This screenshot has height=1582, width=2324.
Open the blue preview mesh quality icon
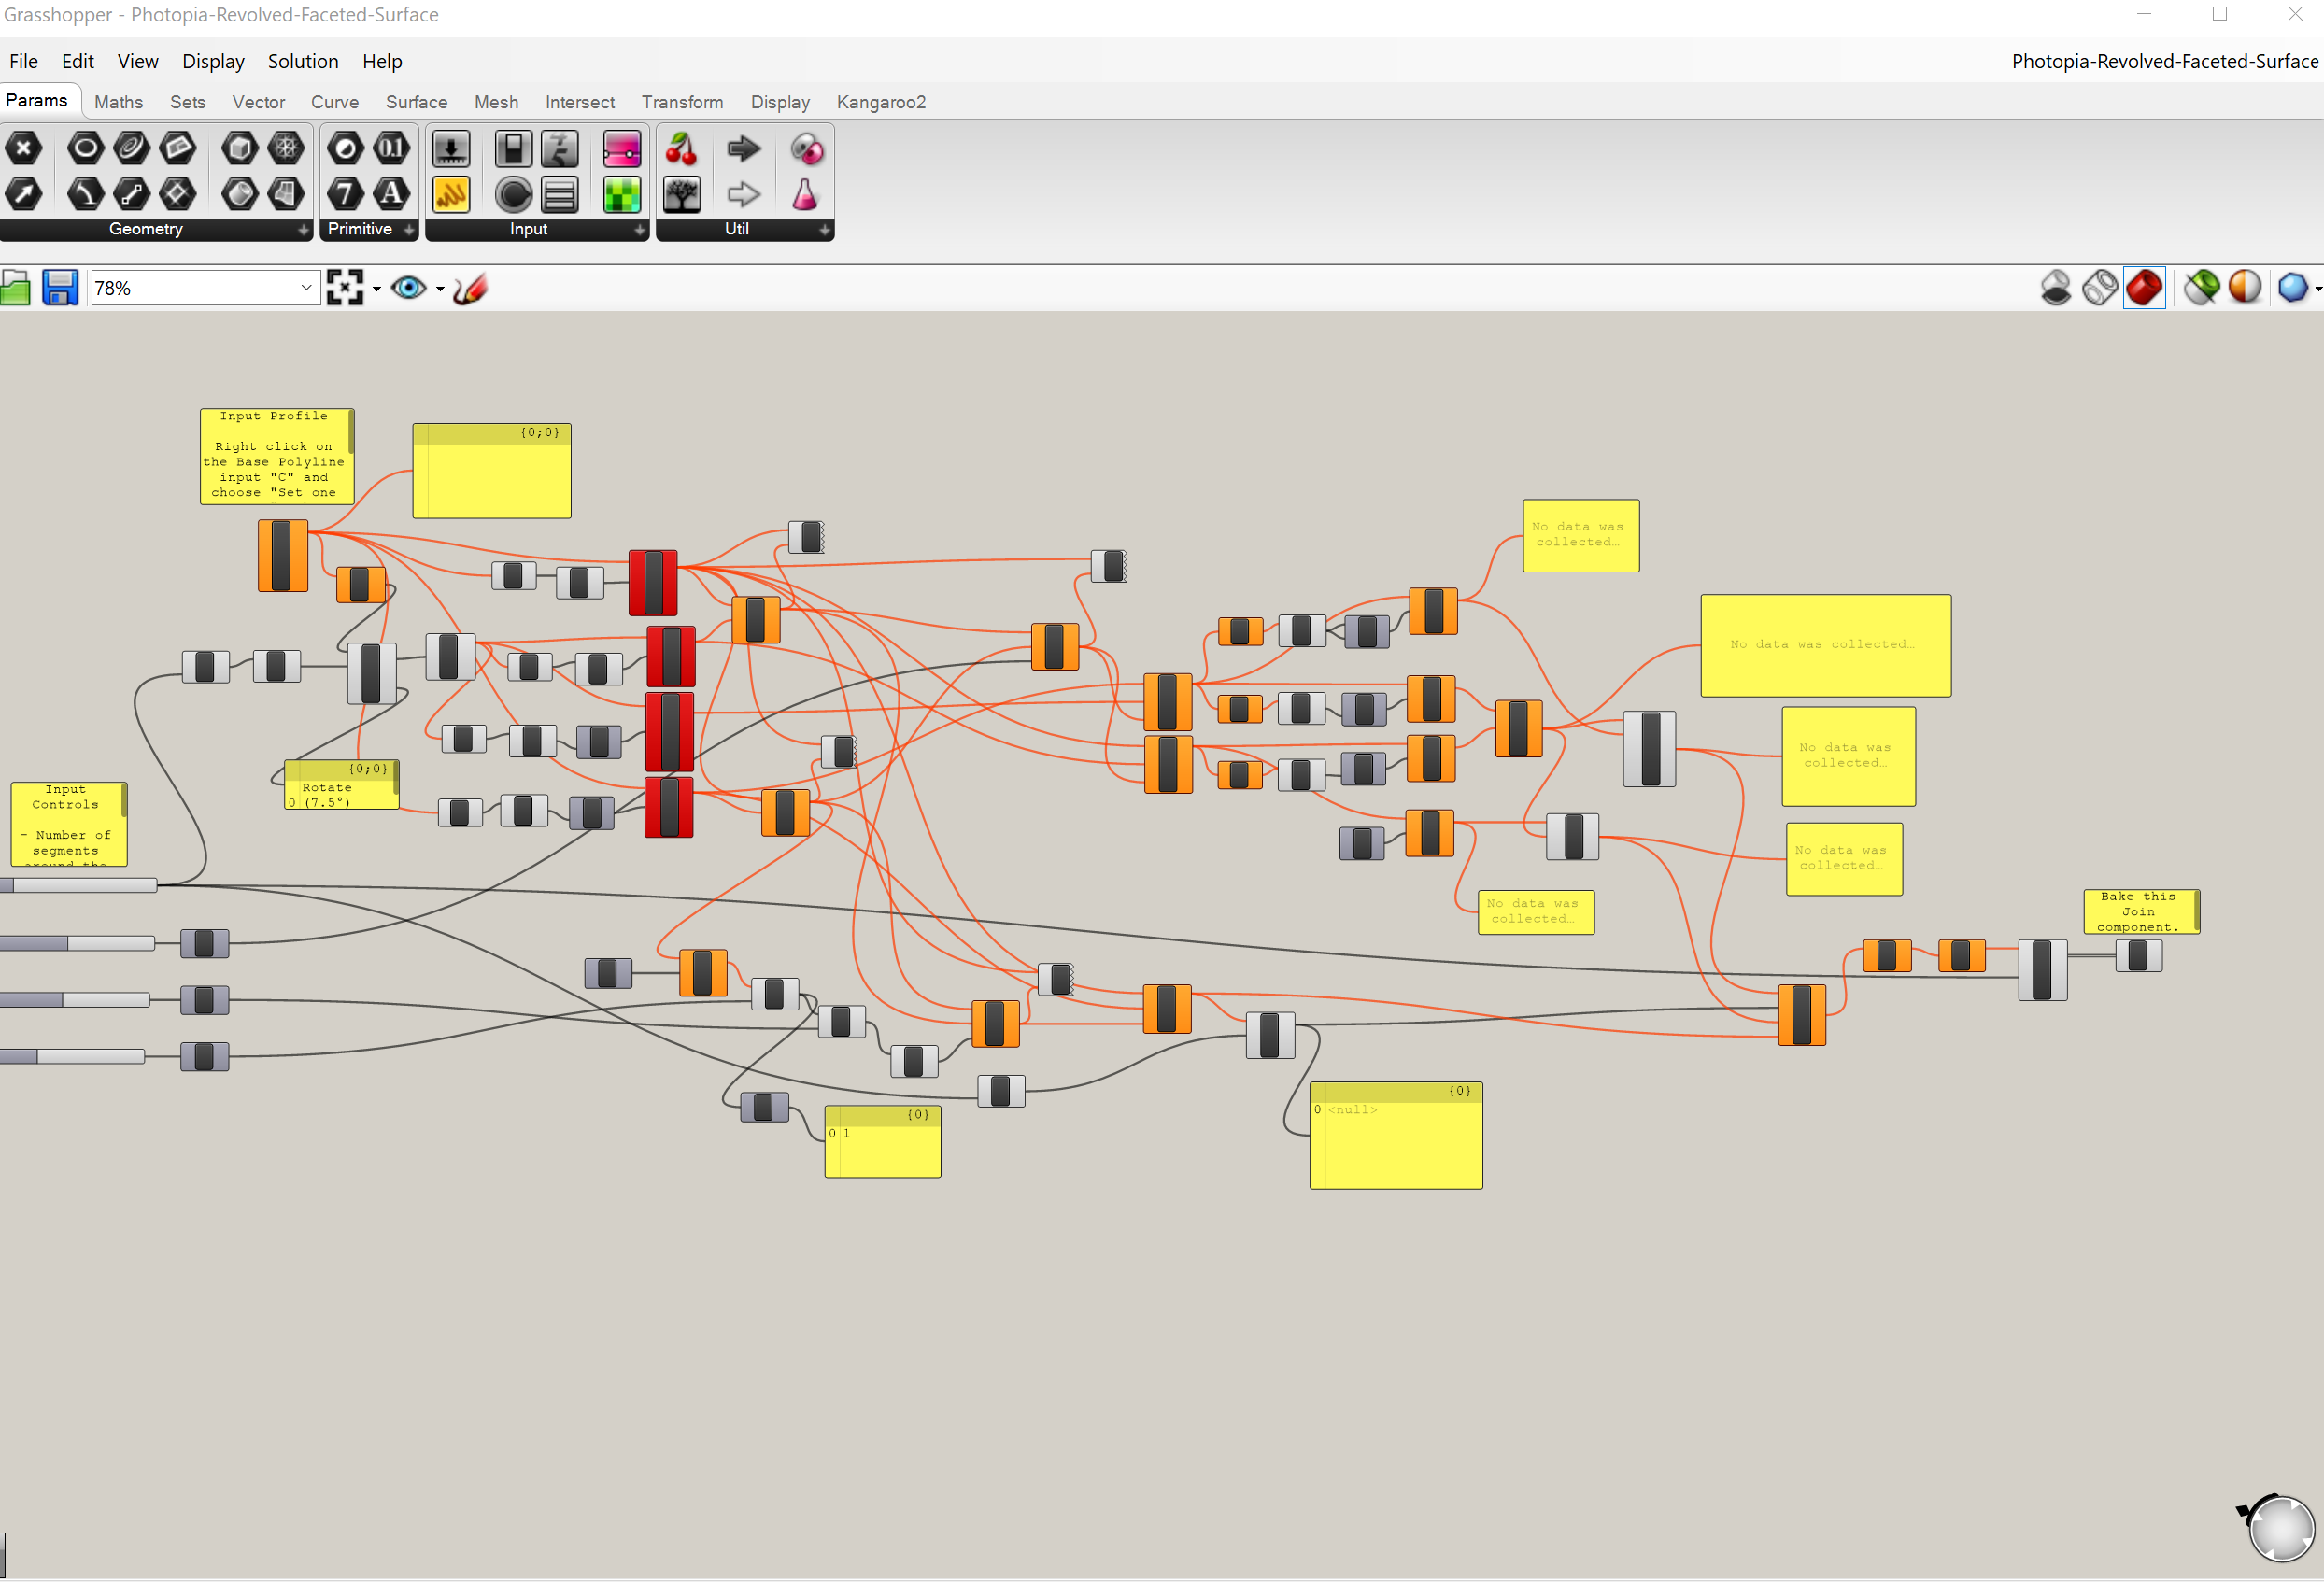pos(2292,288)
